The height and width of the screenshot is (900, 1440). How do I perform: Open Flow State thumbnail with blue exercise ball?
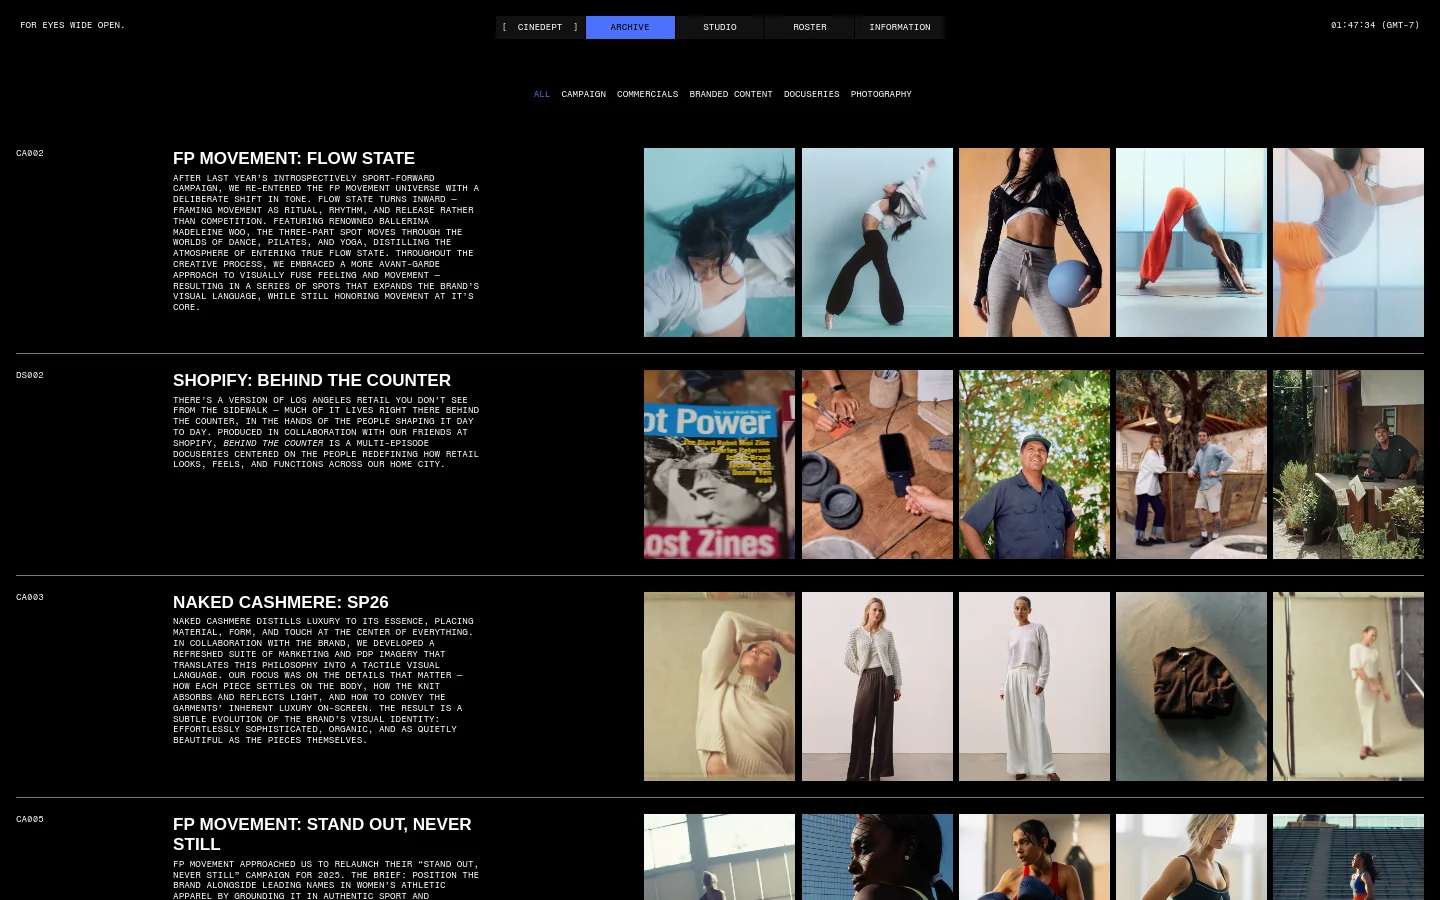click(x=1034, y=242)
